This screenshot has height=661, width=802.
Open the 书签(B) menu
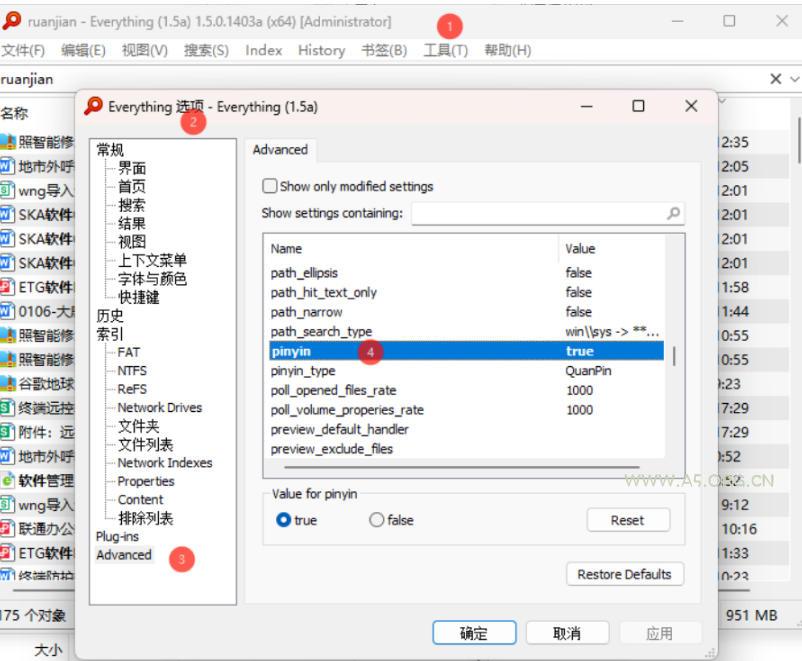(x=384, y=50)
